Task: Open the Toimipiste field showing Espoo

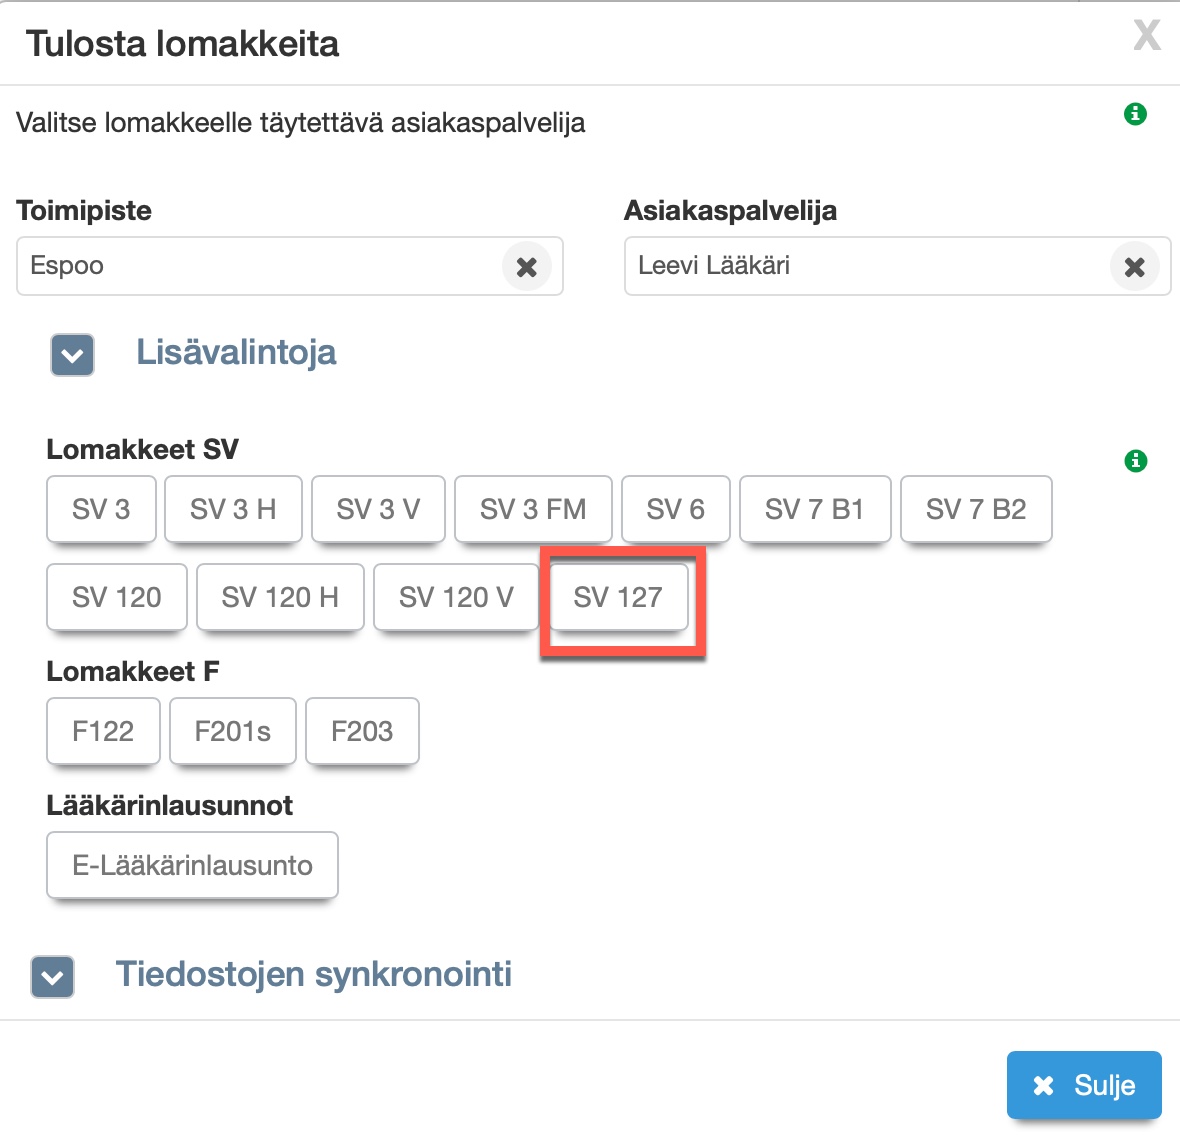Action: click(260, 266)
